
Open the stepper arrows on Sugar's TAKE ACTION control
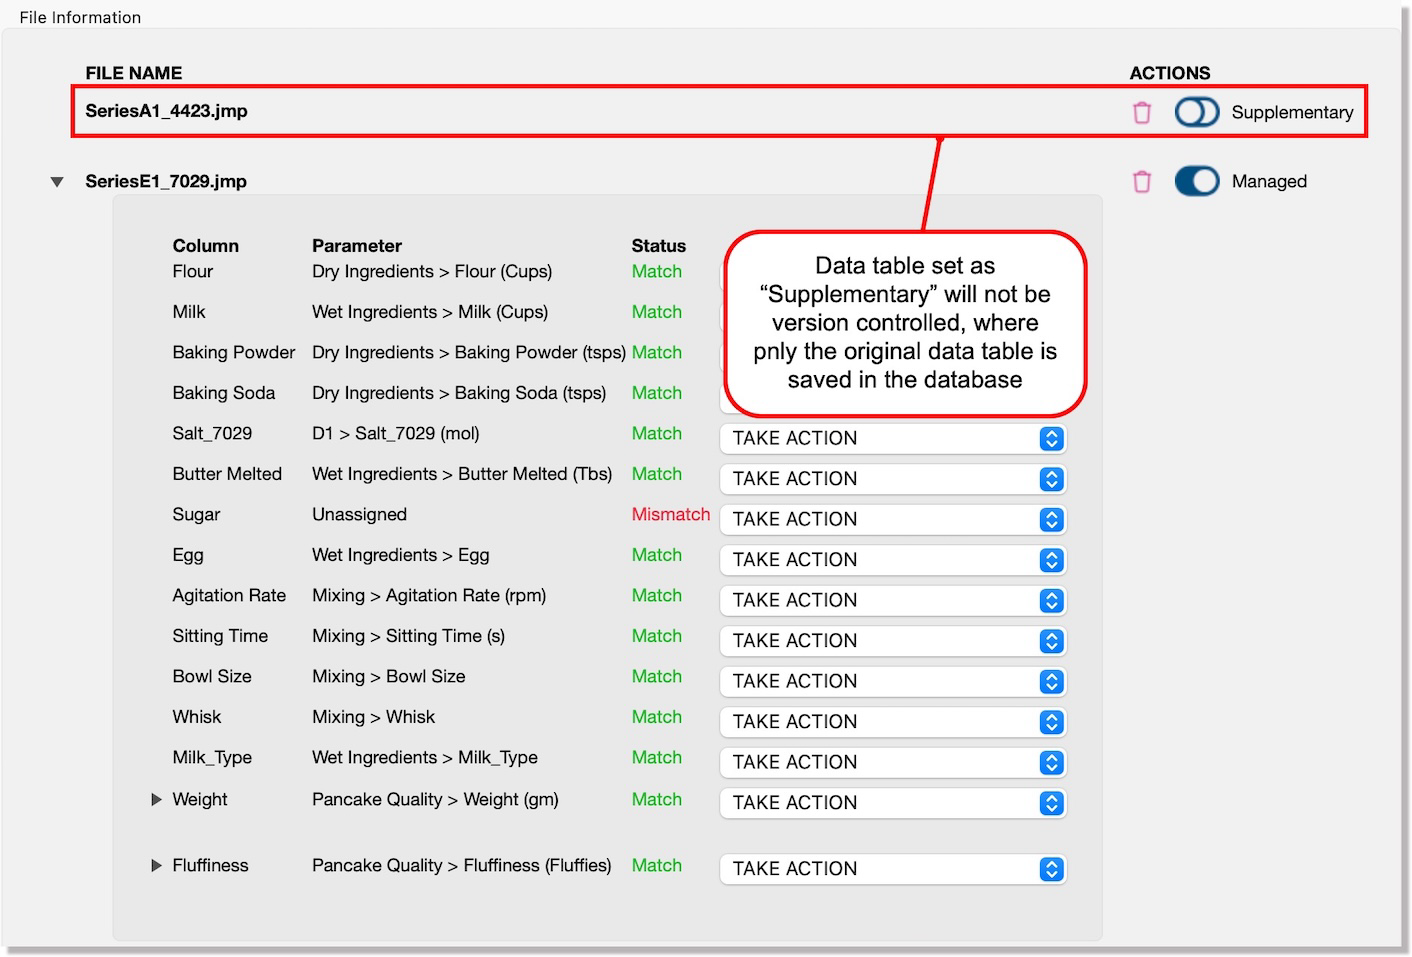click(x=1049, y=519)
